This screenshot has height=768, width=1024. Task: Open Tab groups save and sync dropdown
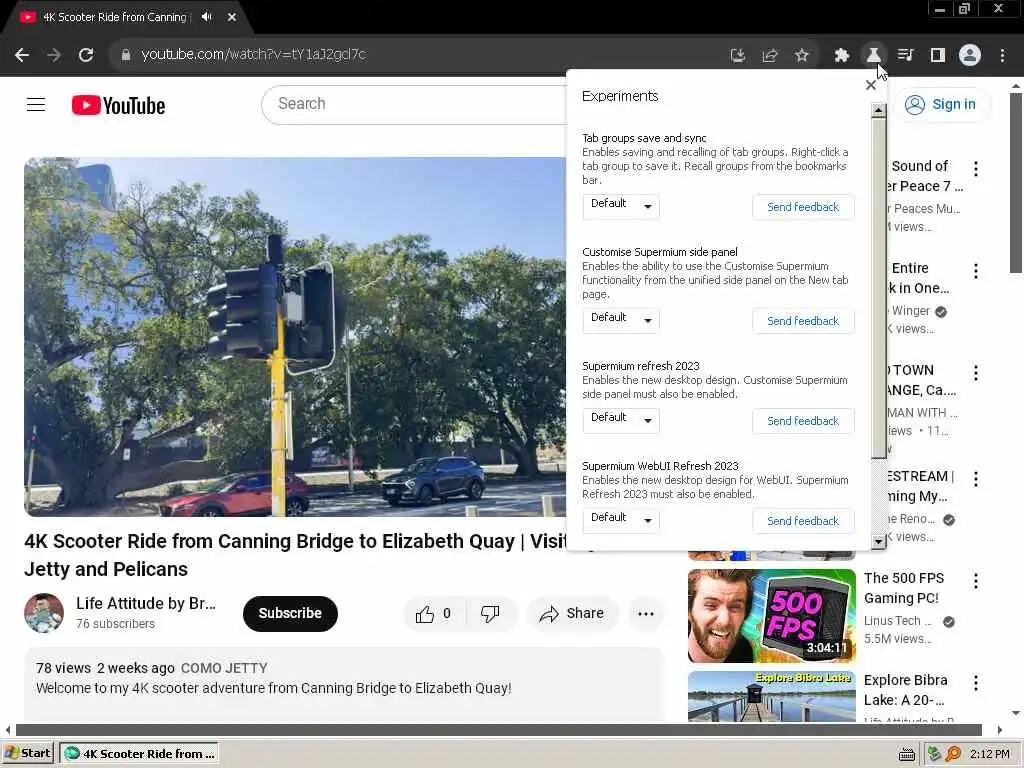(620, 206)
